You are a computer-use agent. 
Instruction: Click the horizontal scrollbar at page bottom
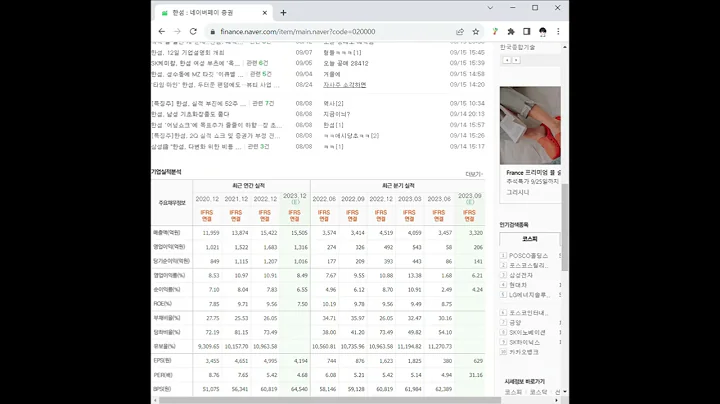click(x=330, y=400)
